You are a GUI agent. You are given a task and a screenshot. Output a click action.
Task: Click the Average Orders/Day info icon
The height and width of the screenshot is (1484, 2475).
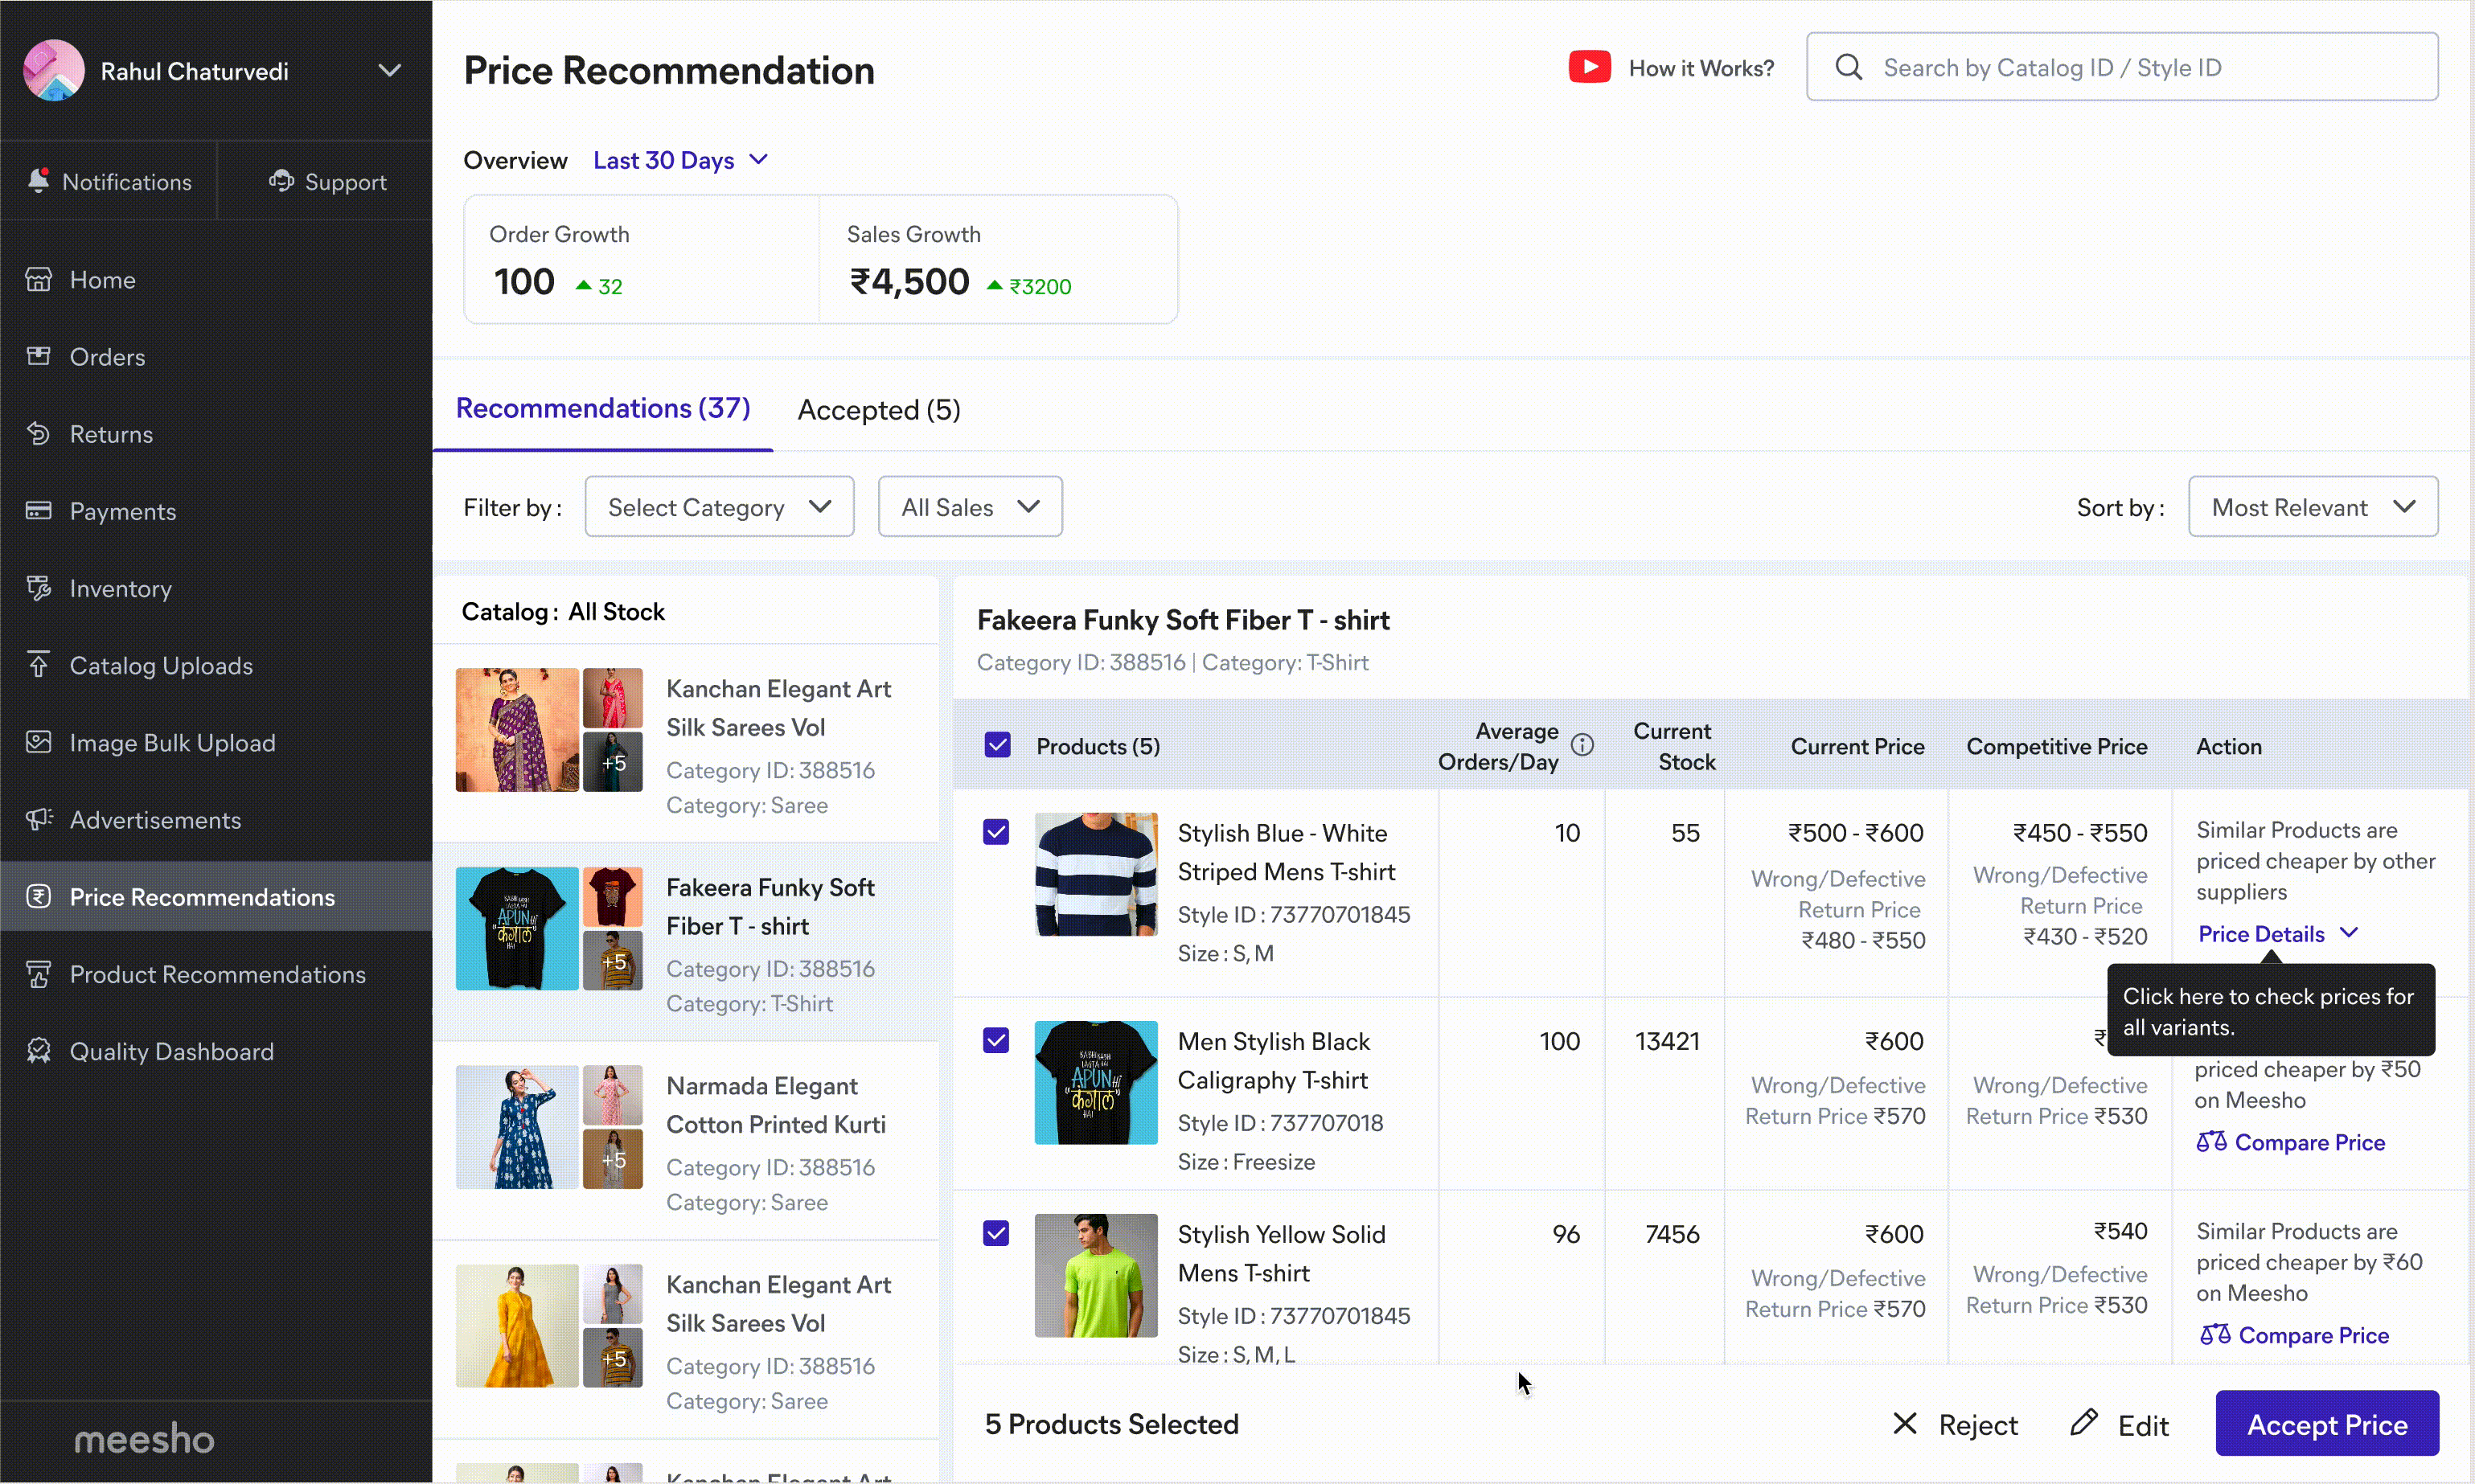[1582, 745]
